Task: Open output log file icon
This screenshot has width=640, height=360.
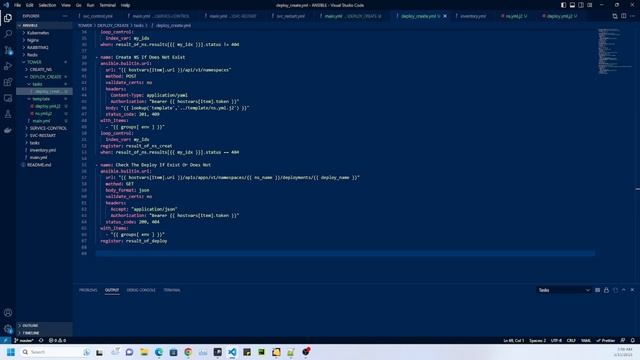Action: [x=615, y=290]
